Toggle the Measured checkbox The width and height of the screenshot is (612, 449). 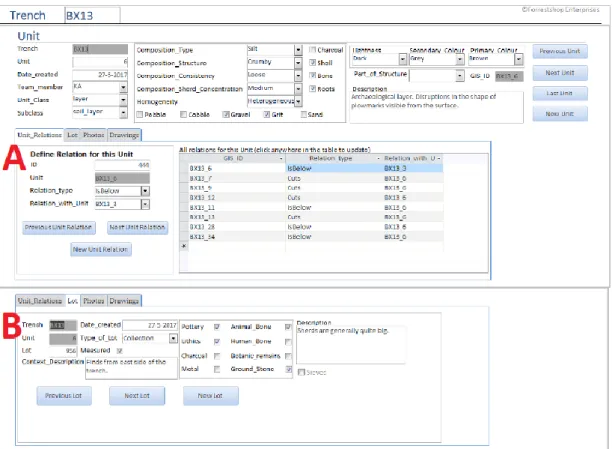point(120,351)
